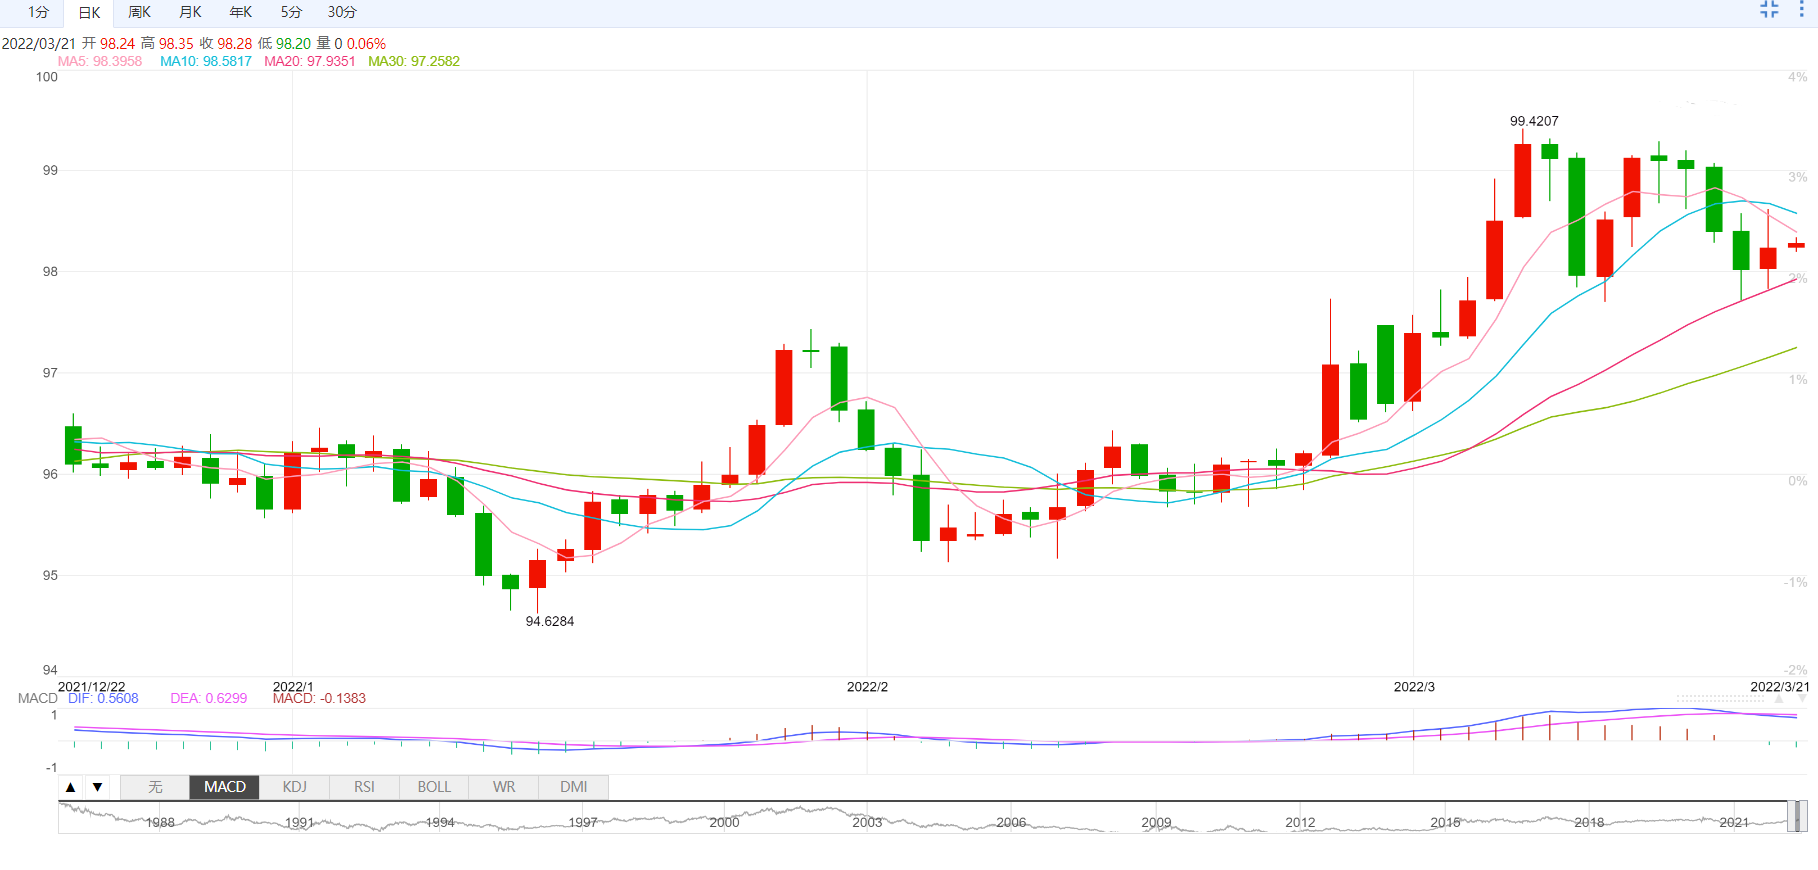Click the MA10: 98.5817 legend label
Screen dimensions: 1818x870
point(206,61)
